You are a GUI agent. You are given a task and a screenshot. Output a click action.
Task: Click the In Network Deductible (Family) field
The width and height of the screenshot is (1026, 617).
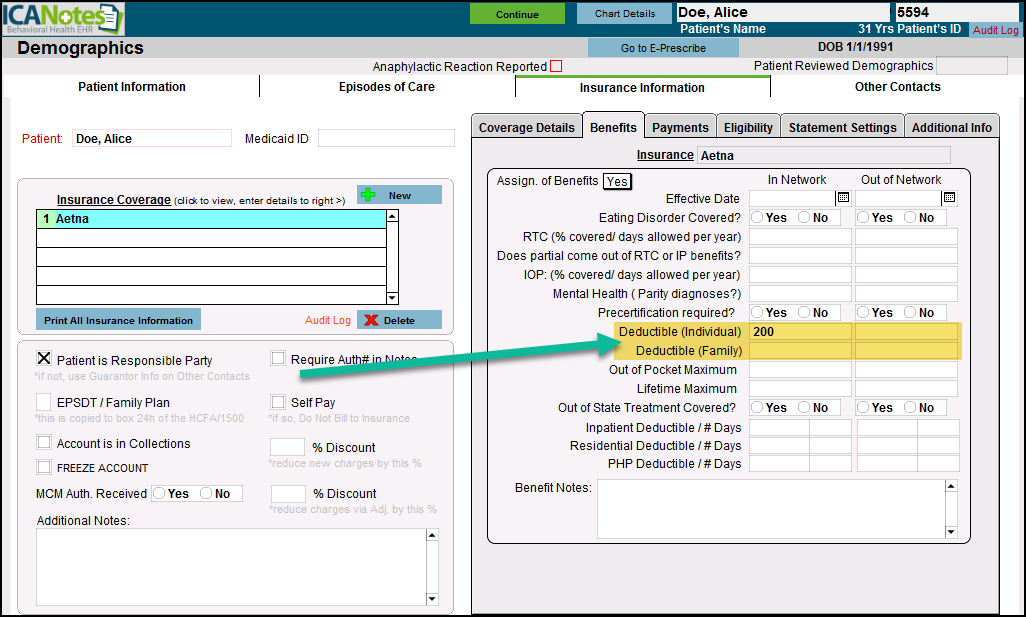pos(800,350)
